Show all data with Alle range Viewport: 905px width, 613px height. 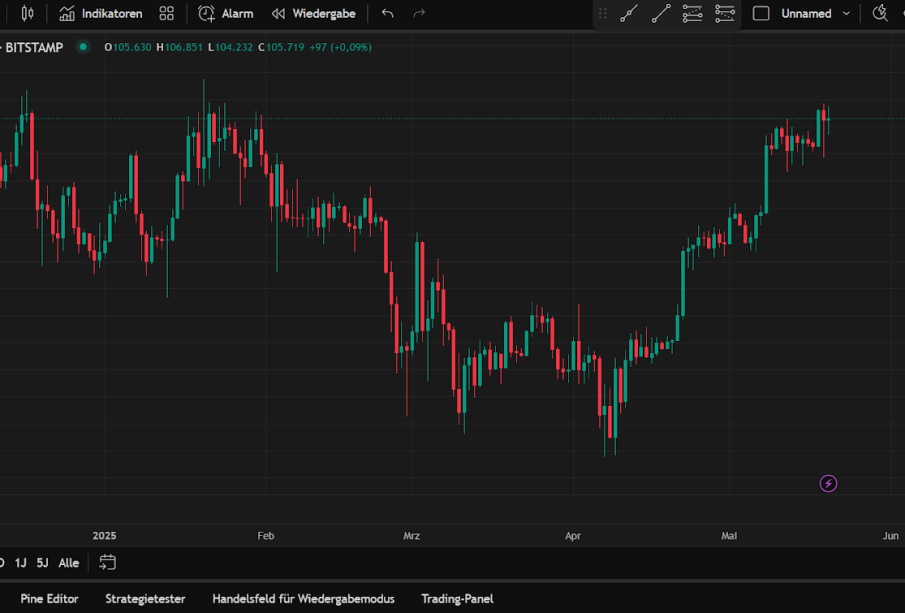click(68, 563)
